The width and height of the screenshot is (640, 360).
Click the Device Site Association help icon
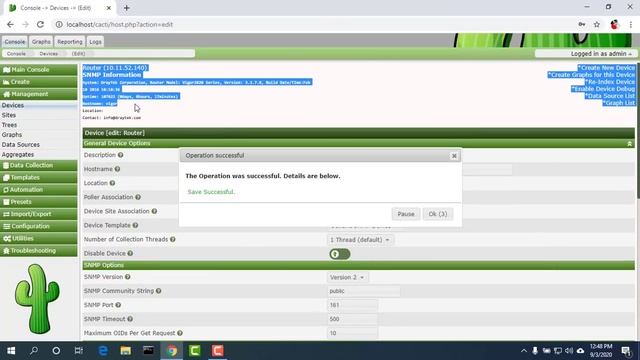point(154,211)
